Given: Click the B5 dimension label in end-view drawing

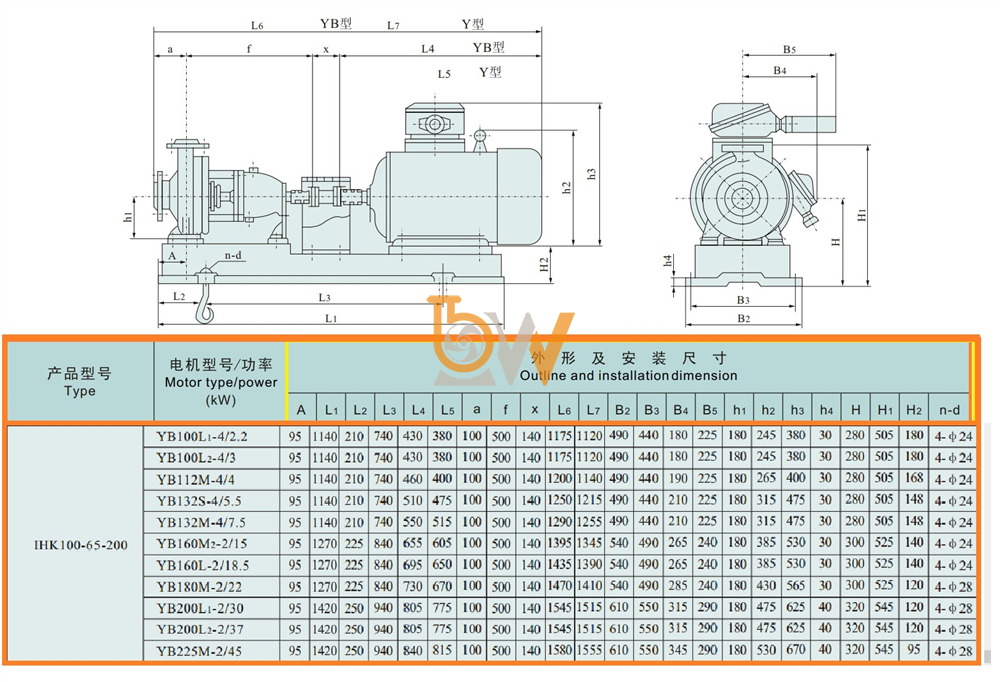Looking at the screenshot, I should (790, 49).
